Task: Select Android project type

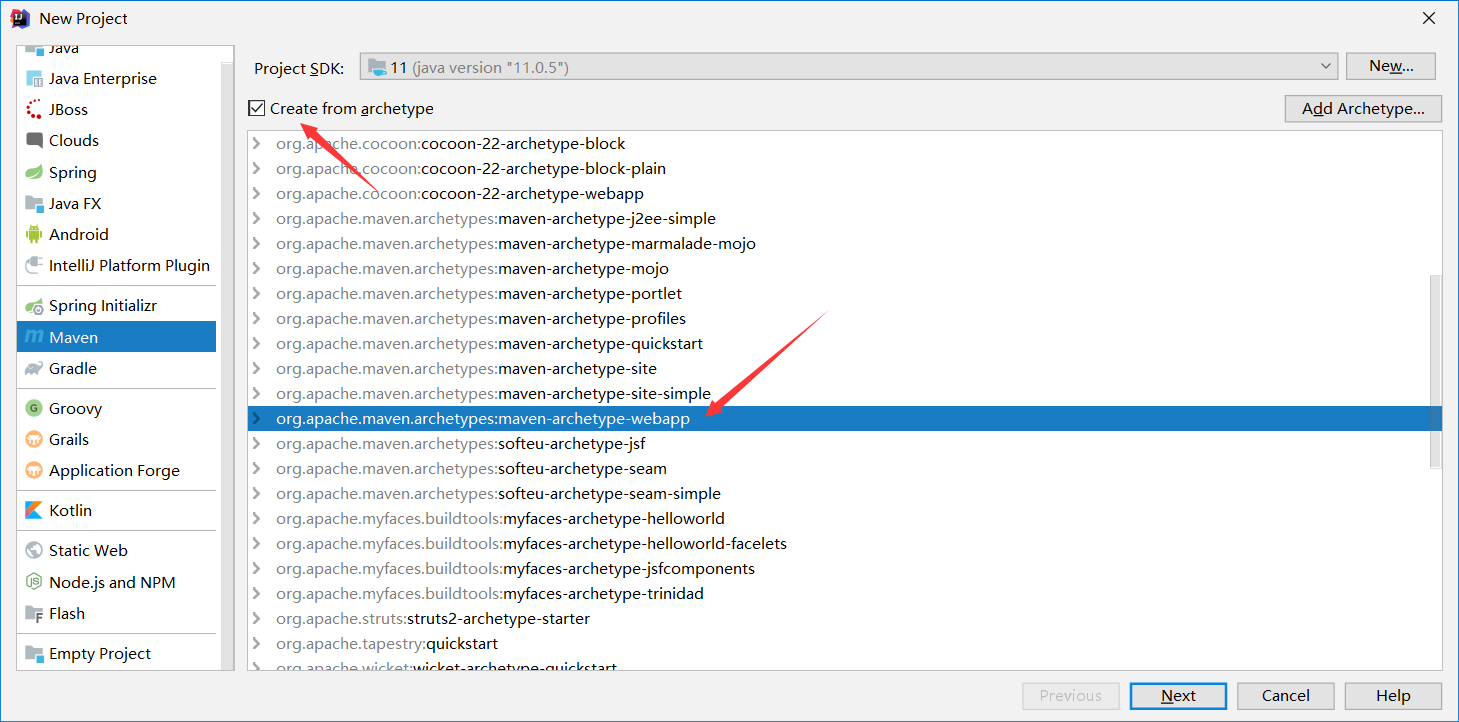Action: click(x=116, y=235)
